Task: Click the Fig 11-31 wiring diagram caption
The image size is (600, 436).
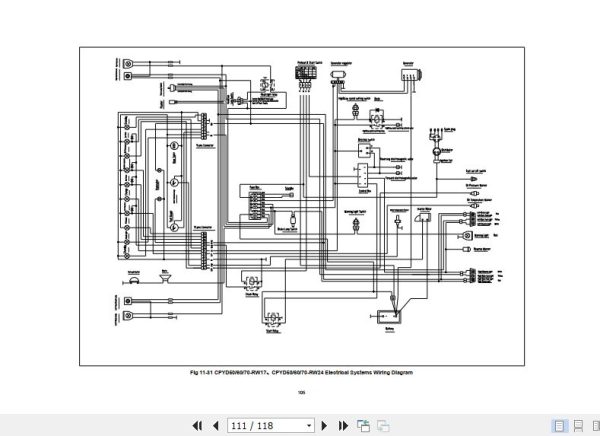Action: (x=302, y=372)
